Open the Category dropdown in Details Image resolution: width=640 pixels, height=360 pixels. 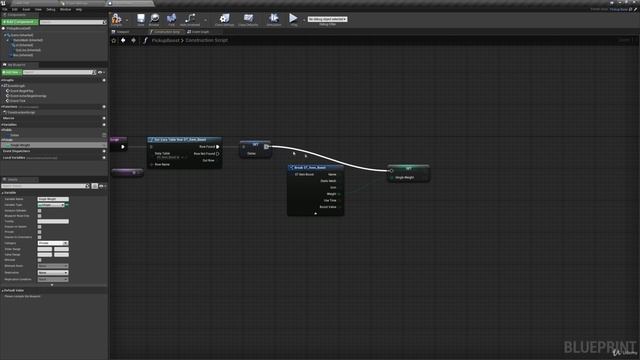[53, 243]
